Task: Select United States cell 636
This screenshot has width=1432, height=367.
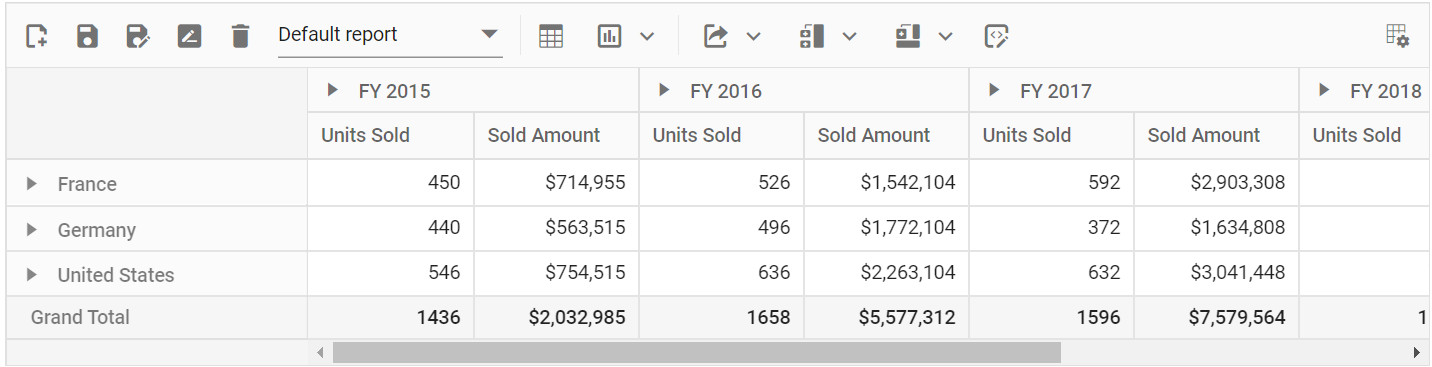Action: (x=721, y=273)
